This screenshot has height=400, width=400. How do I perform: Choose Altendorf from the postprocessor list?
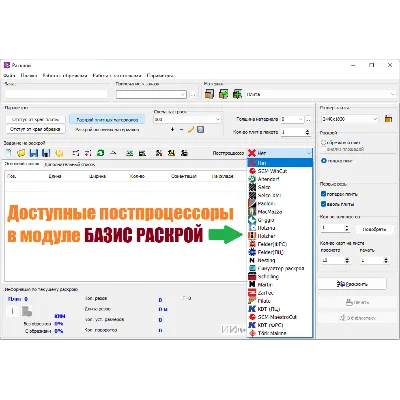[x=280, y=179]
